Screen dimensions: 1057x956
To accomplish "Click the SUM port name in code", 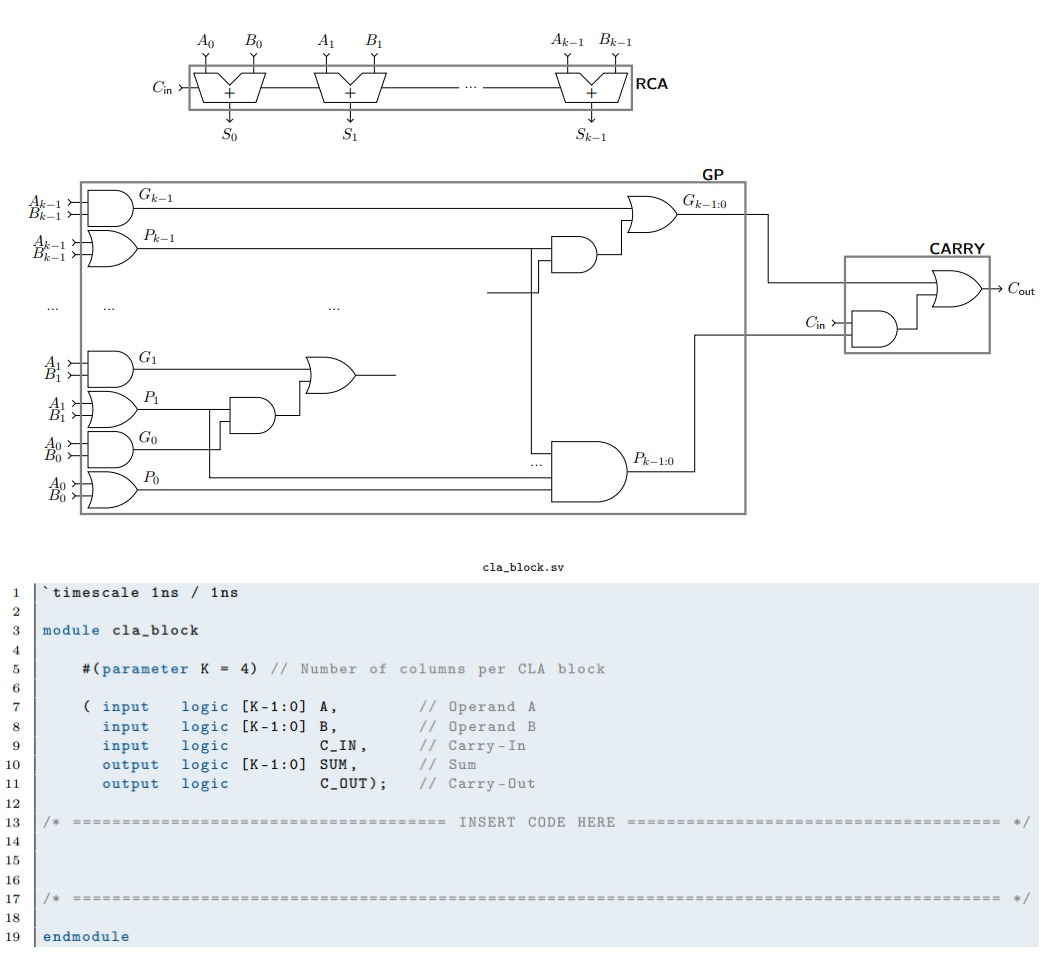I will (x=334, y=765).
